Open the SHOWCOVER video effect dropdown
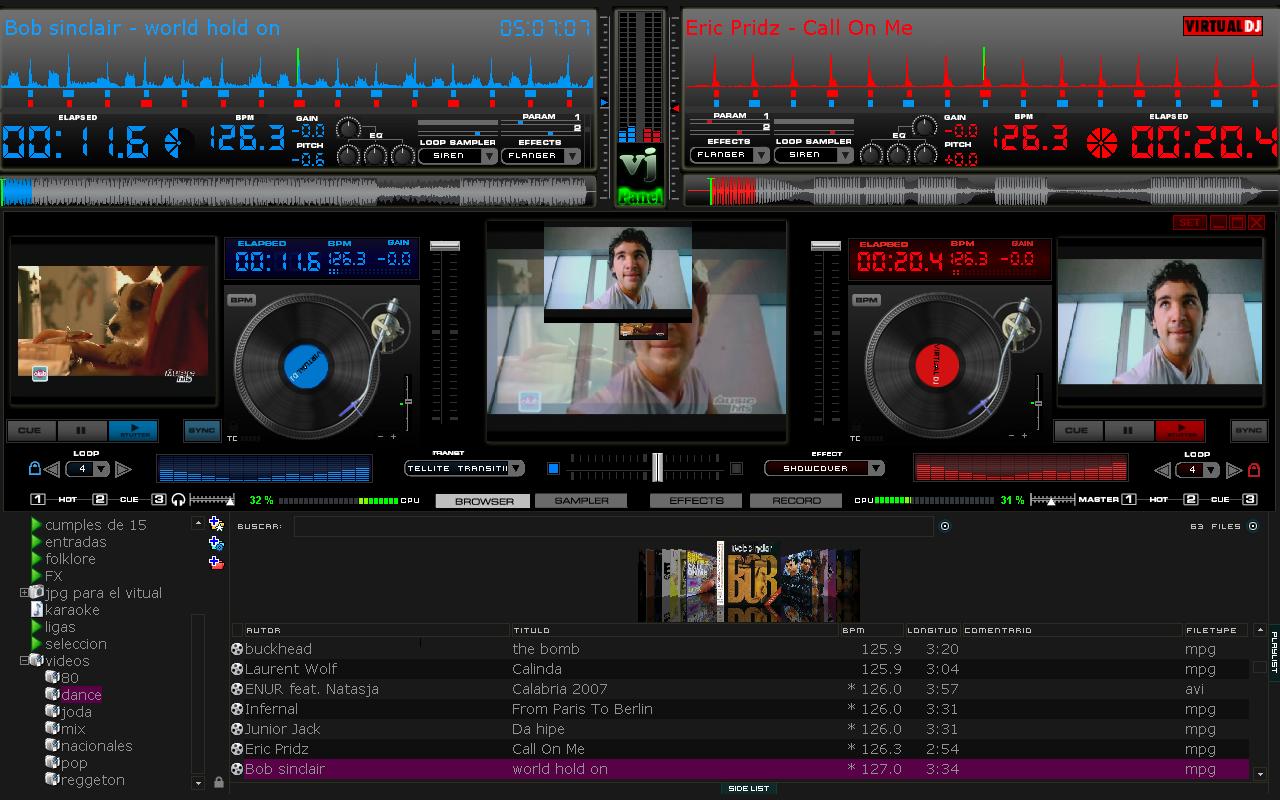1280x800 pixels. (824, 468)
